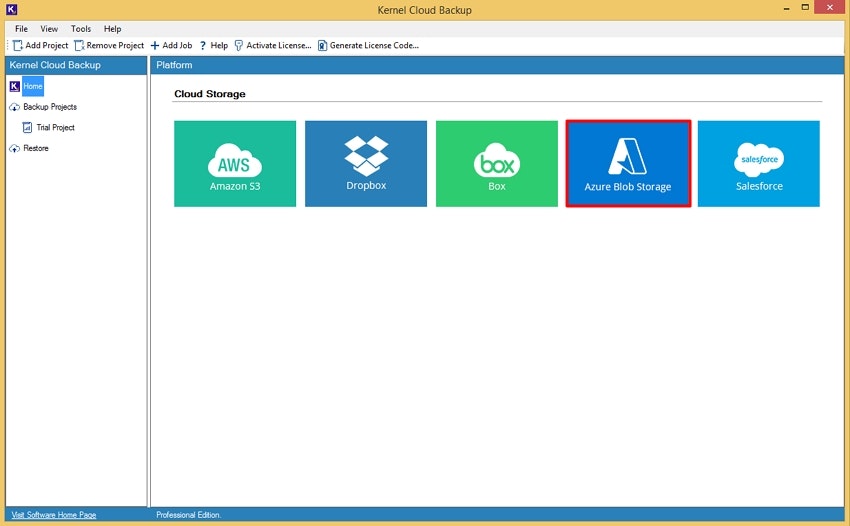
Task: Select Backup Projects in the sidebar
Action: pos(50,107)
